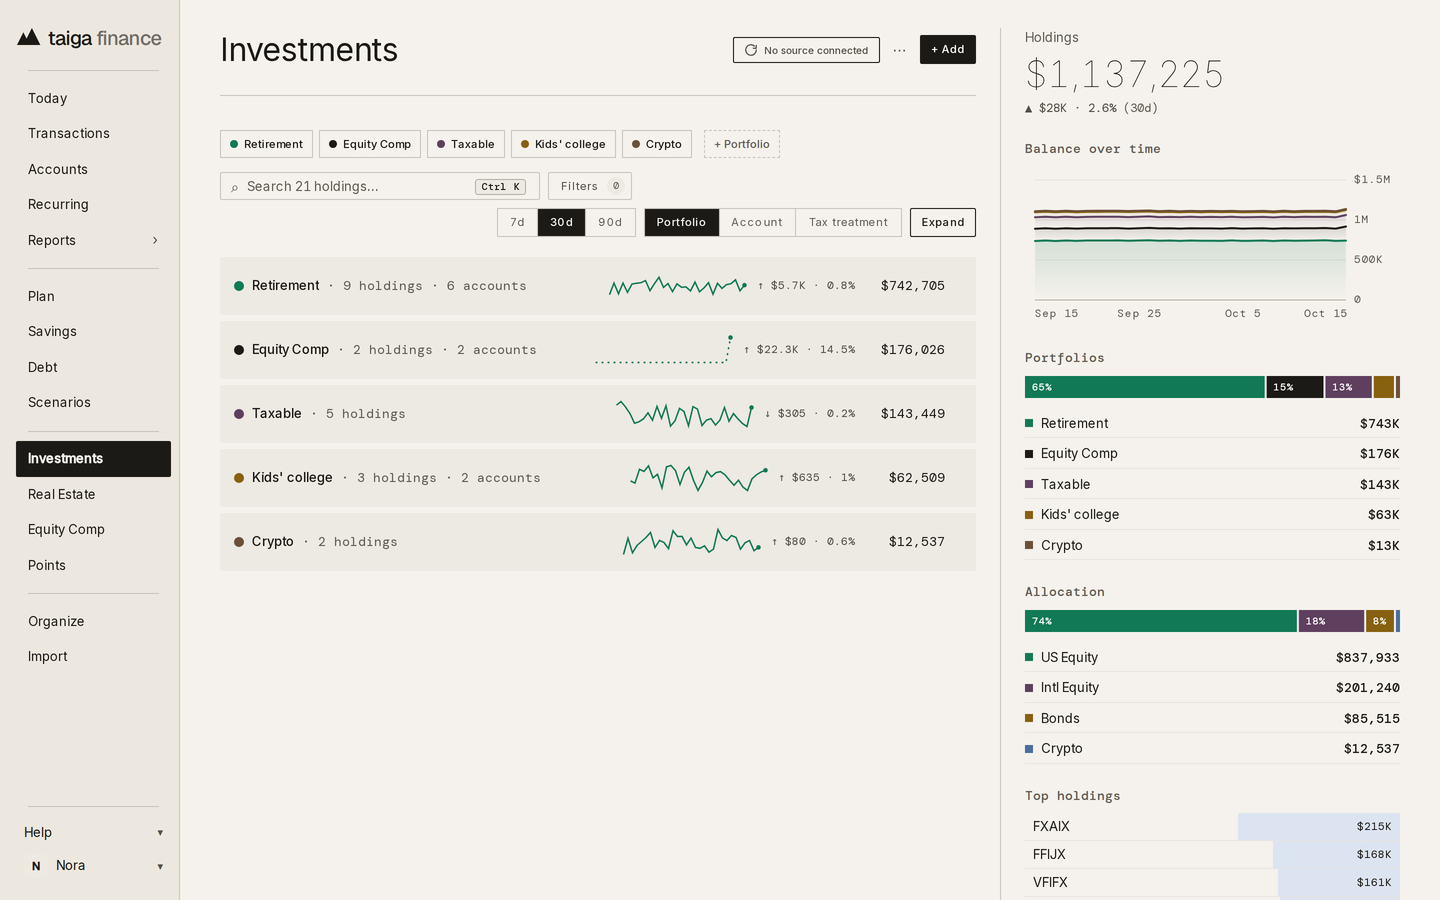
Task: Expand the Equity Comp portfolio row
Action: point(598,350)
